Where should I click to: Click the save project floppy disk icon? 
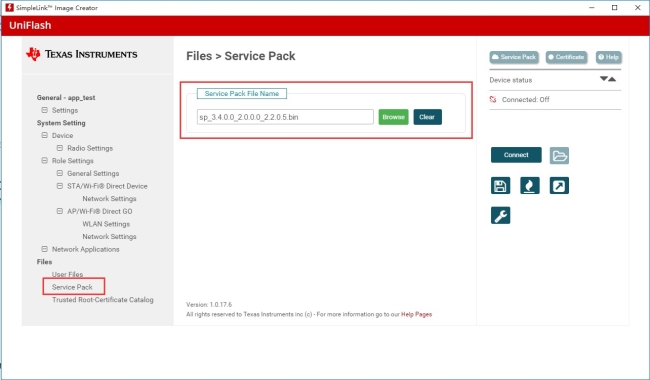tap(500, 186)
